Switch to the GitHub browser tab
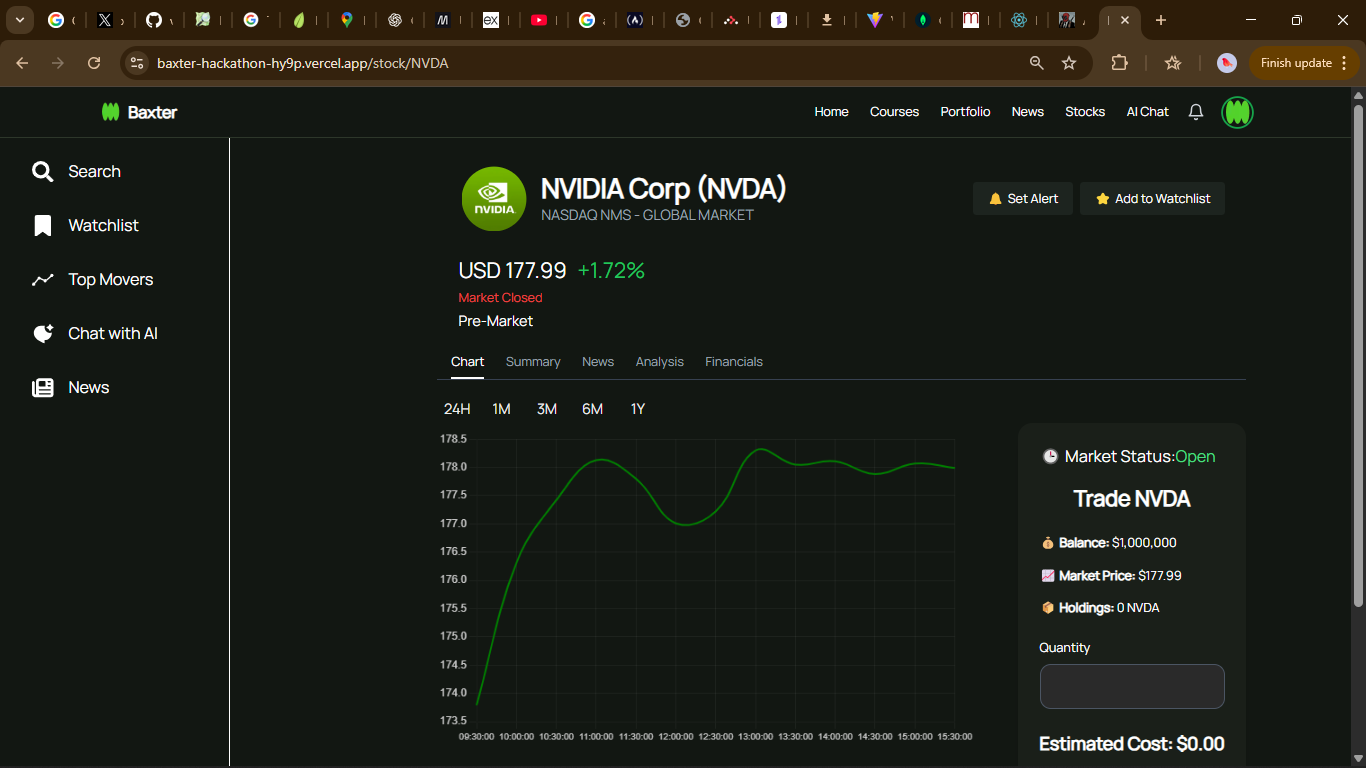This screenshot has width=1366, height=768. tap(153, 20)
